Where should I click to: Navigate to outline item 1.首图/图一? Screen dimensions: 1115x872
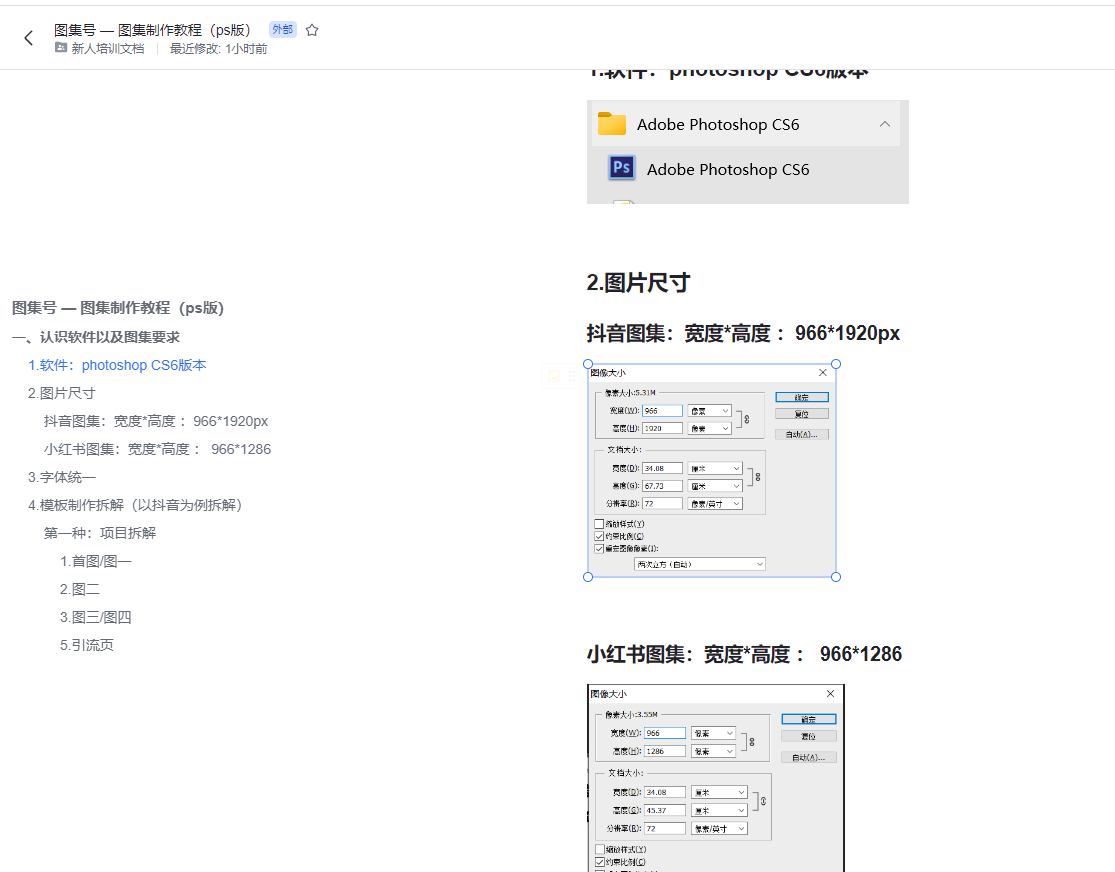pyautogui.click(x=95, y=561)
